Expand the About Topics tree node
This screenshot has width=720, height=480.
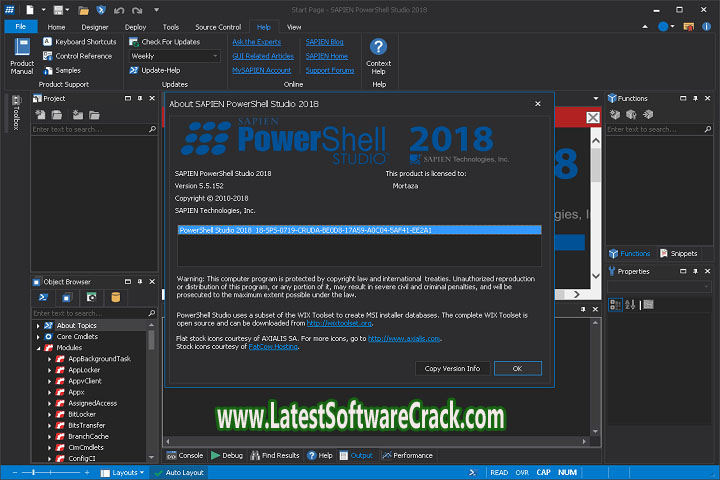tap(38, 326)
